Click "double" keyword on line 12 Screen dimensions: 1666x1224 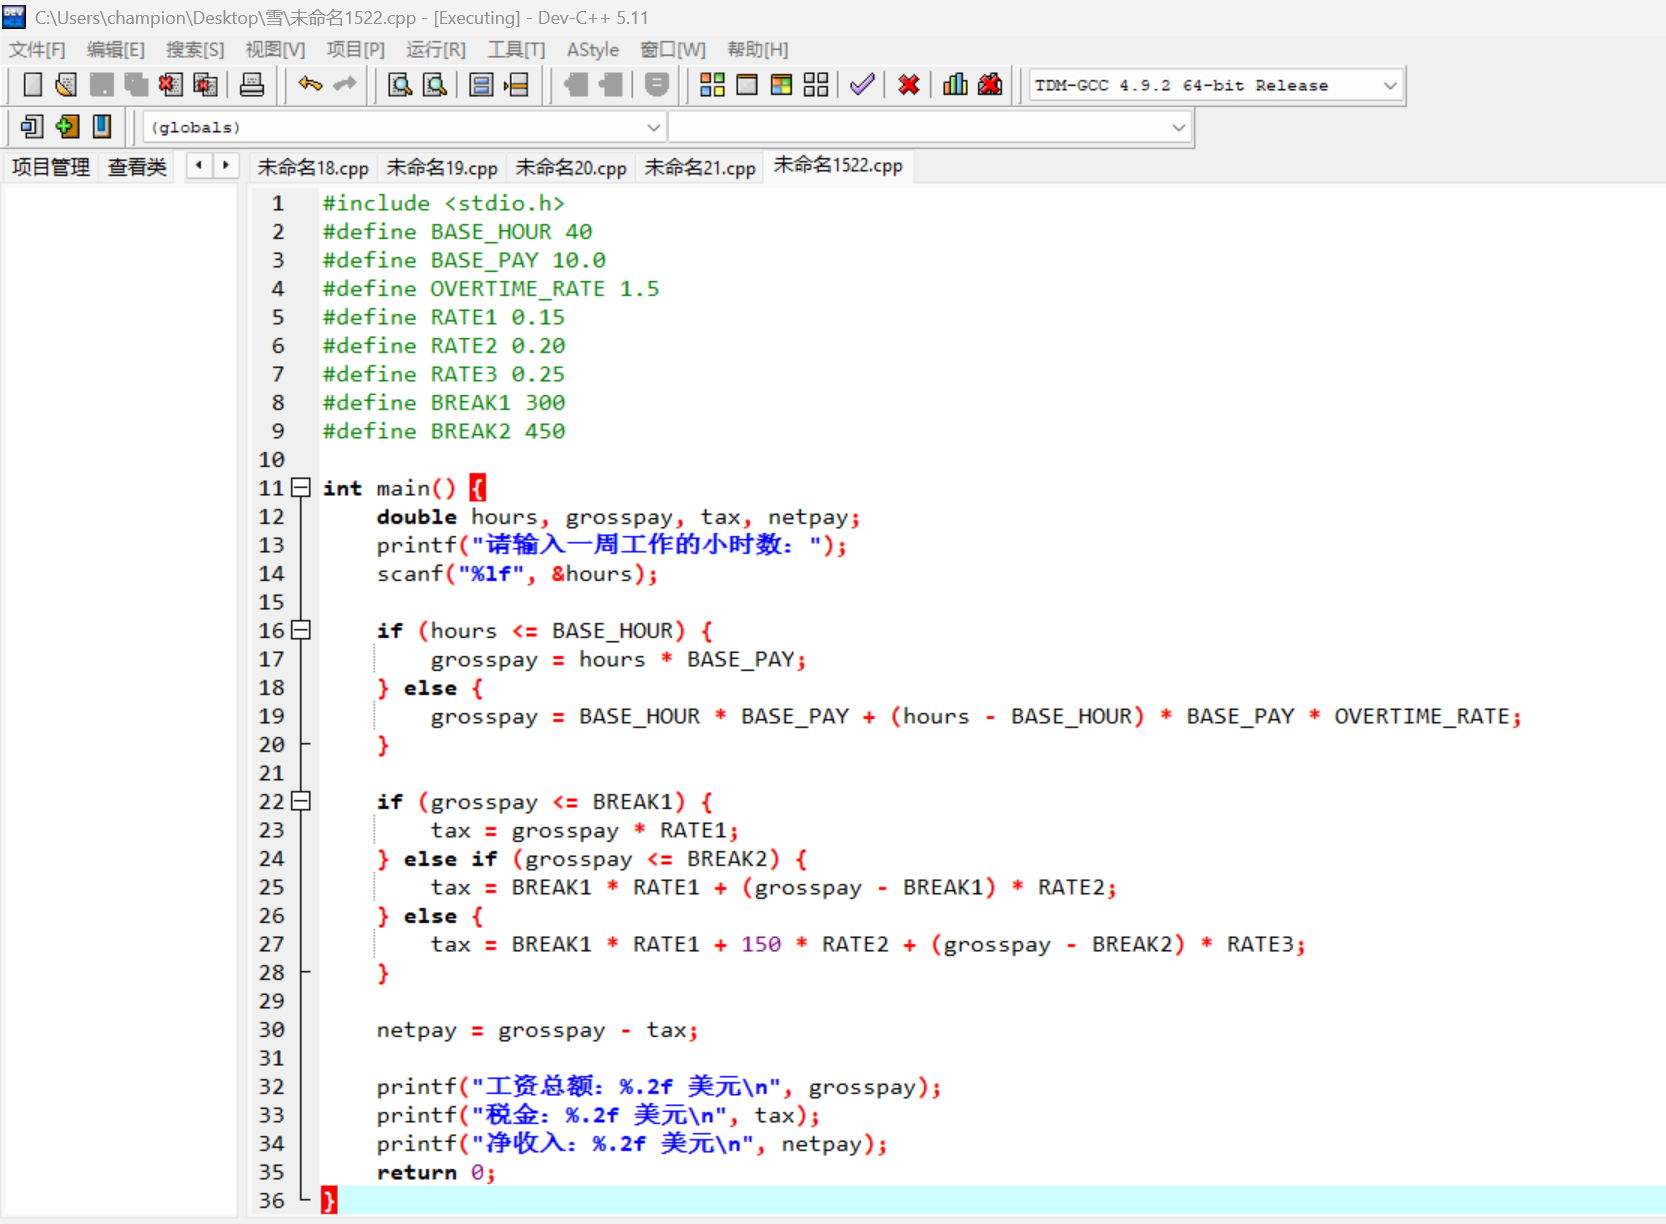[417, 517]
